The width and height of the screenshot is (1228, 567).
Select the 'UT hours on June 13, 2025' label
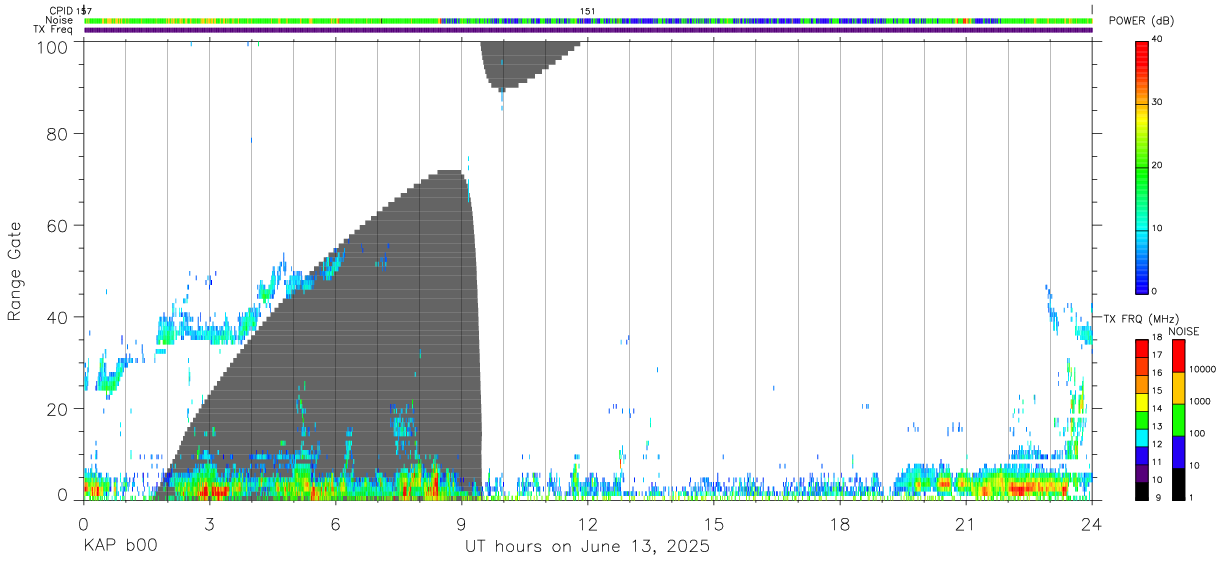point(587,547)
